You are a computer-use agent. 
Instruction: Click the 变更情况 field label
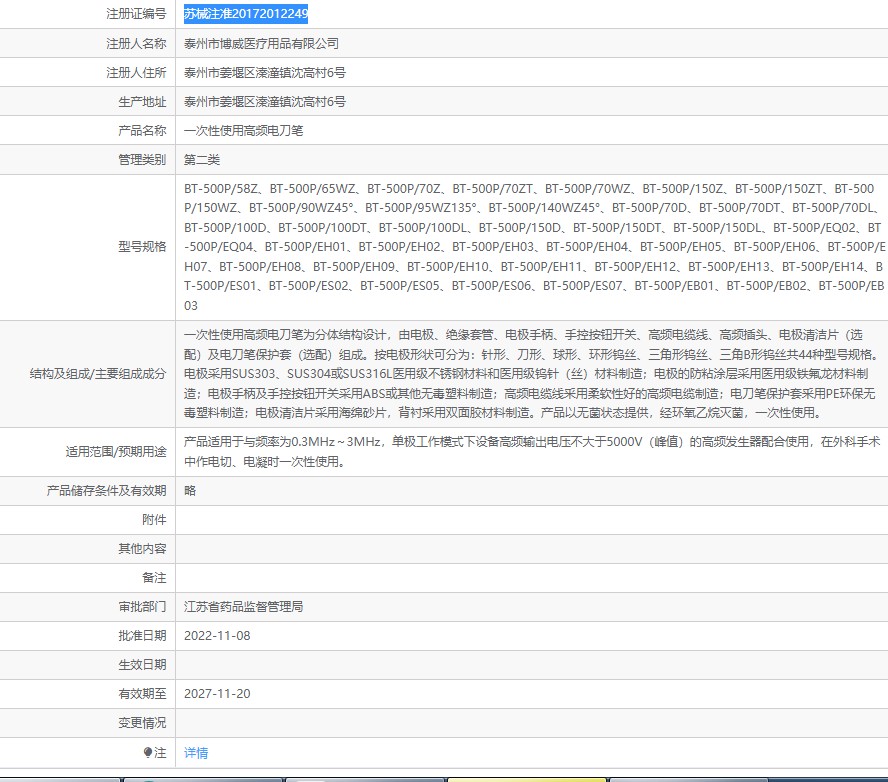142,723
